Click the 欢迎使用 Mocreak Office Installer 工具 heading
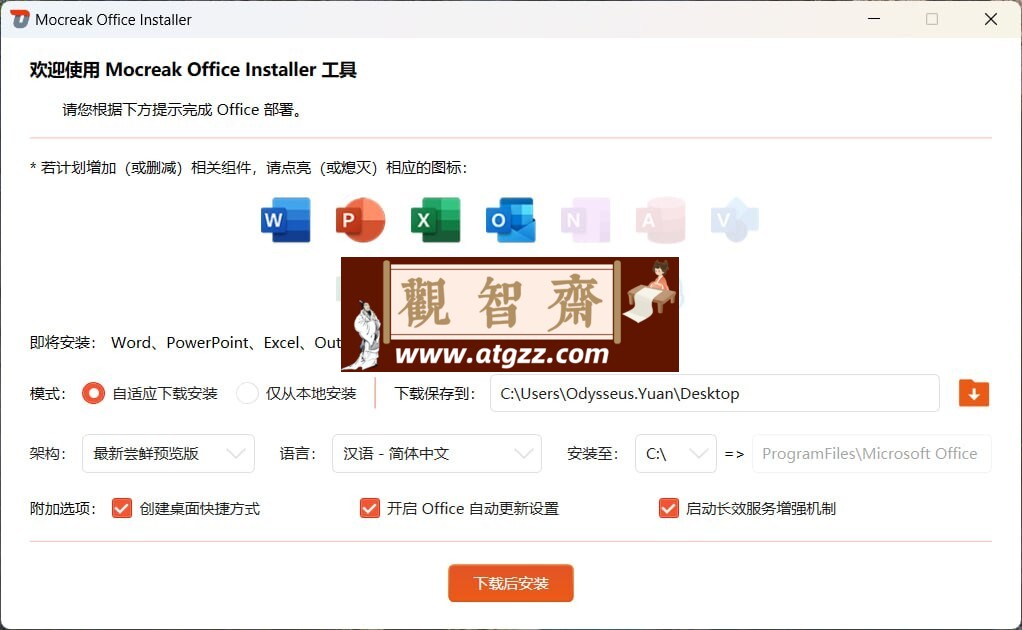The height and width of the screenshot is (630, 1022). pos(193,70)
